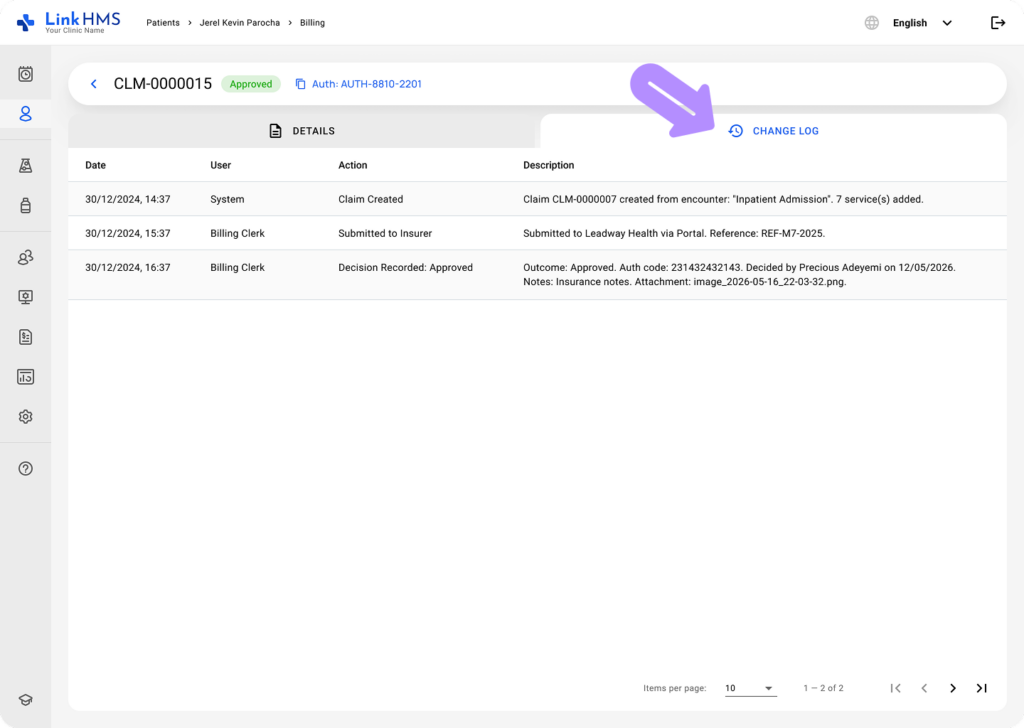The height and width of the screenshot is (728, 1024).
Task: Select the date 30/12/2024, 16:37
Action: (128, 267)
